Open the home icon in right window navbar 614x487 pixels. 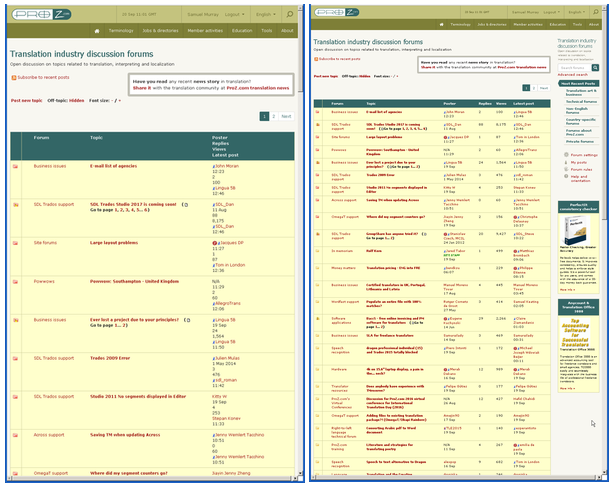click(x=441, y=24)
